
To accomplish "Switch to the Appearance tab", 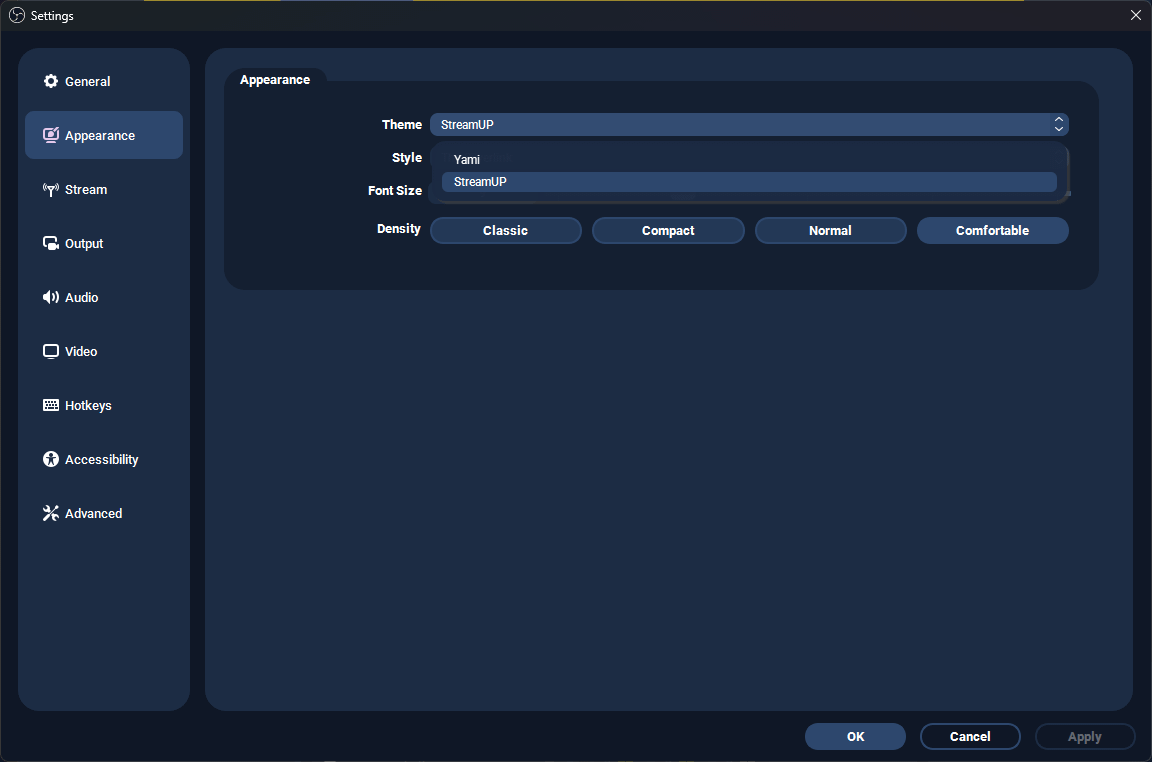I will [x=276, y=79].
